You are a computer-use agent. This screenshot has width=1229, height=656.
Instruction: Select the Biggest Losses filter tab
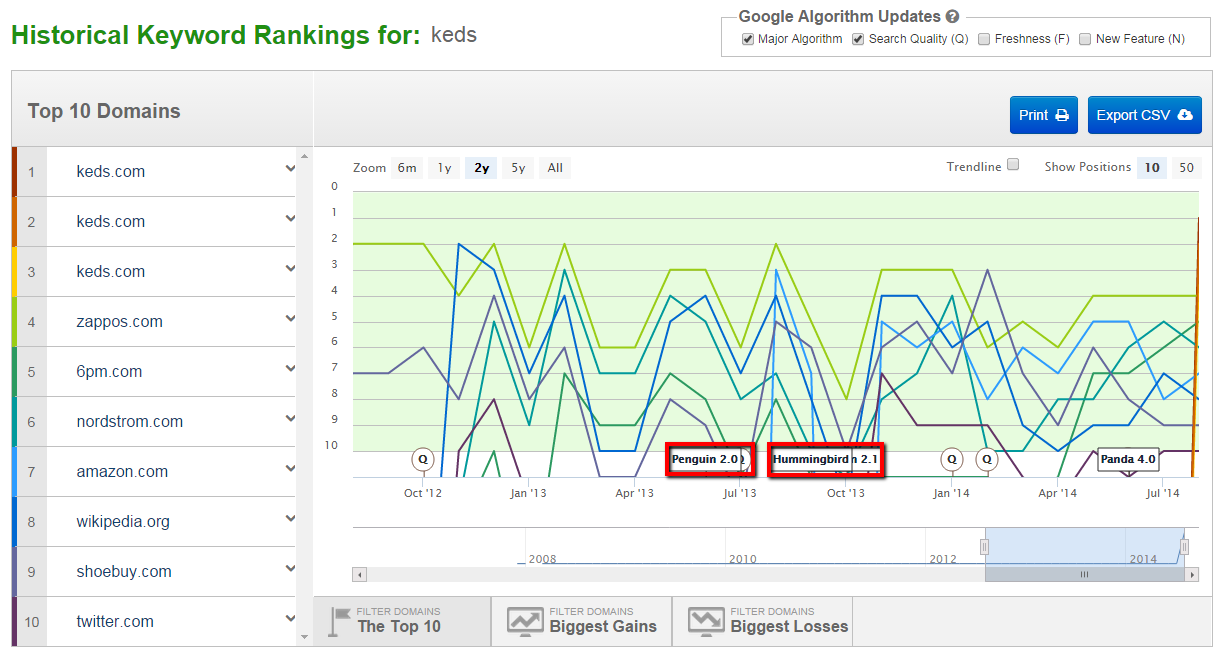pyautogui.click(x=762, y=621)
